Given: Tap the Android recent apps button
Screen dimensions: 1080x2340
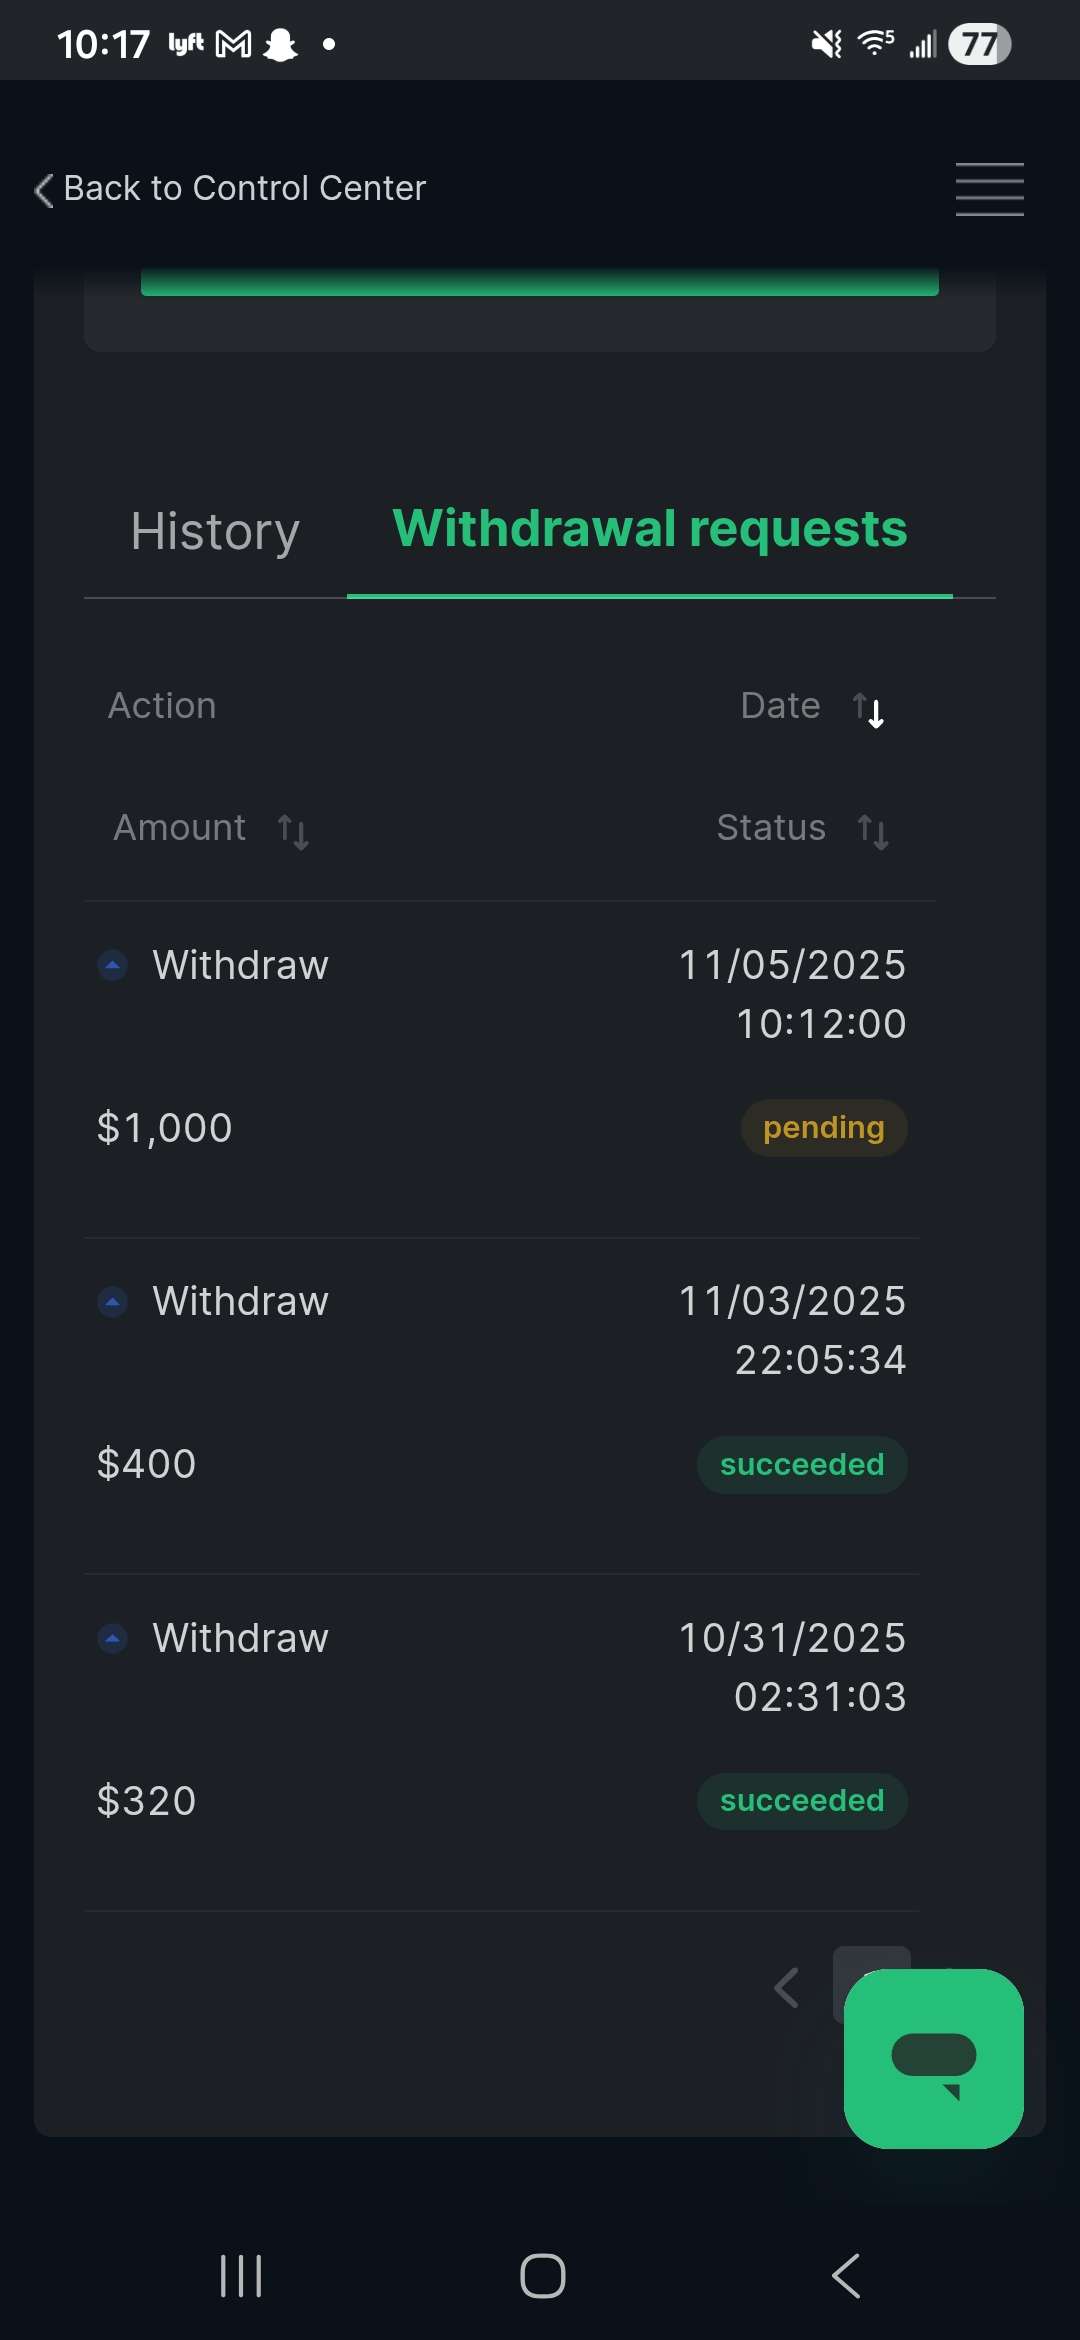Looking at the screenshot, I should 241,2276.
